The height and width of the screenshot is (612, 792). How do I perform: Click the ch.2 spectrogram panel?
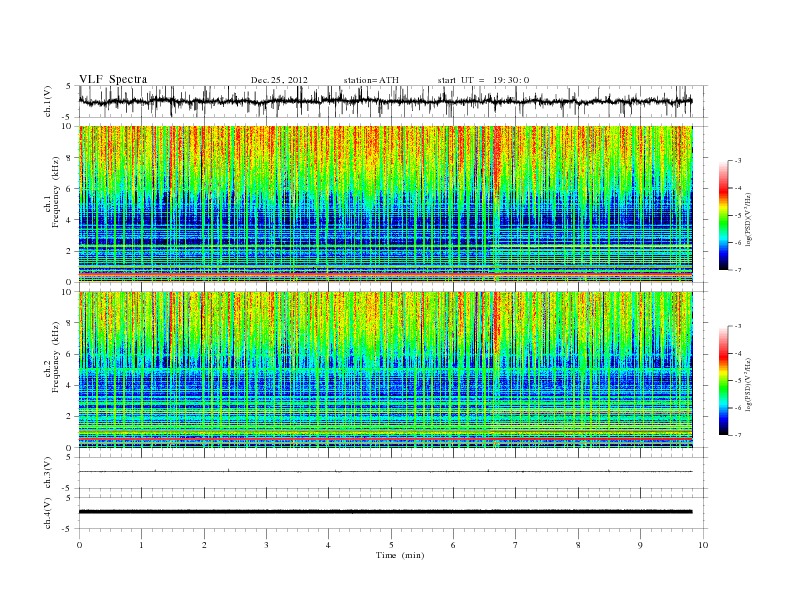coord(386,370)
